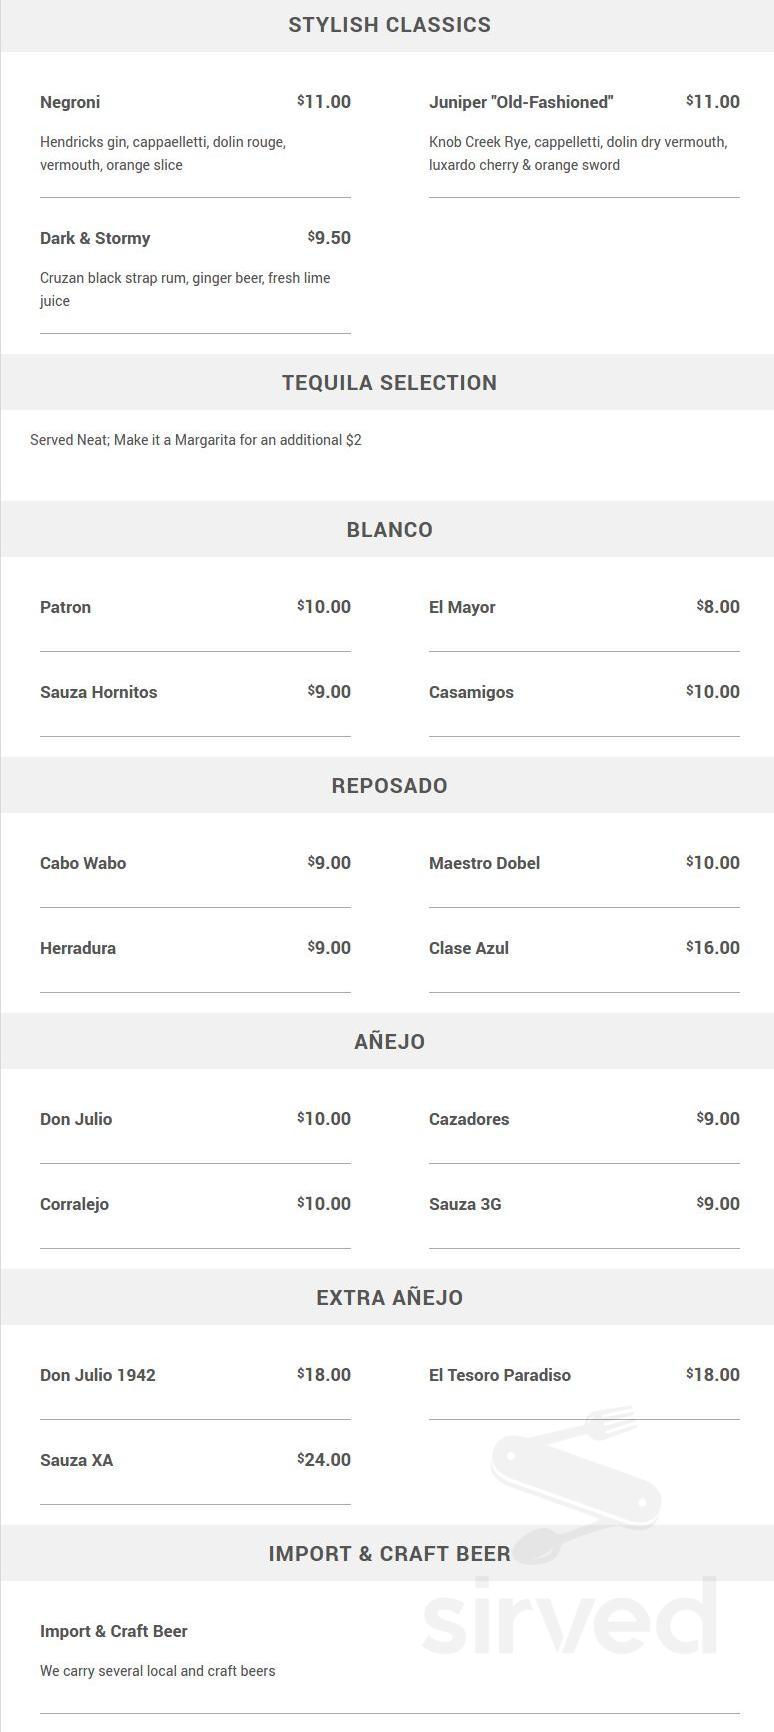Pick Maestro Dobel tequila

point(484,863)
